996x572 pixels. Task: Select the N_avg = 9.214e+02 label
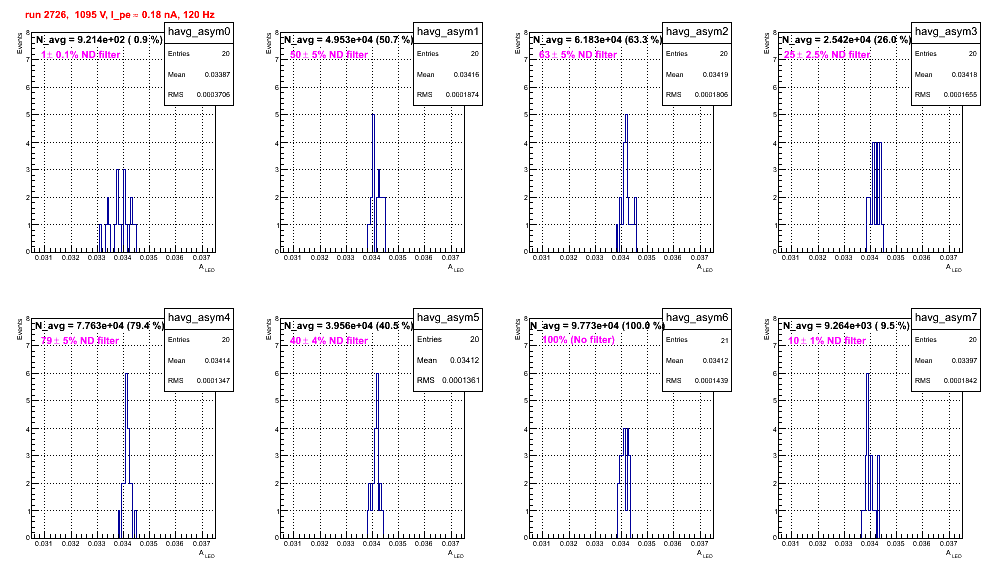pyautogui.click(x=98, y=40)
